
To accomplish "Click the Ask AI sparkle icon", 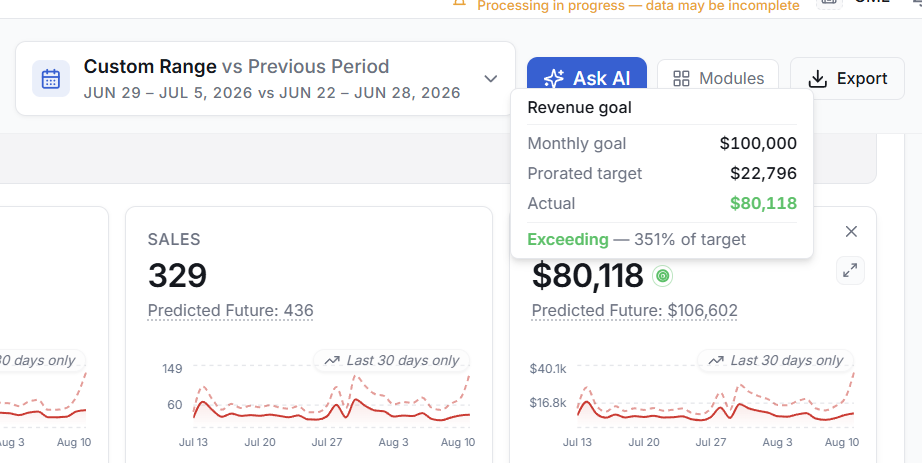I will point(554,78).
